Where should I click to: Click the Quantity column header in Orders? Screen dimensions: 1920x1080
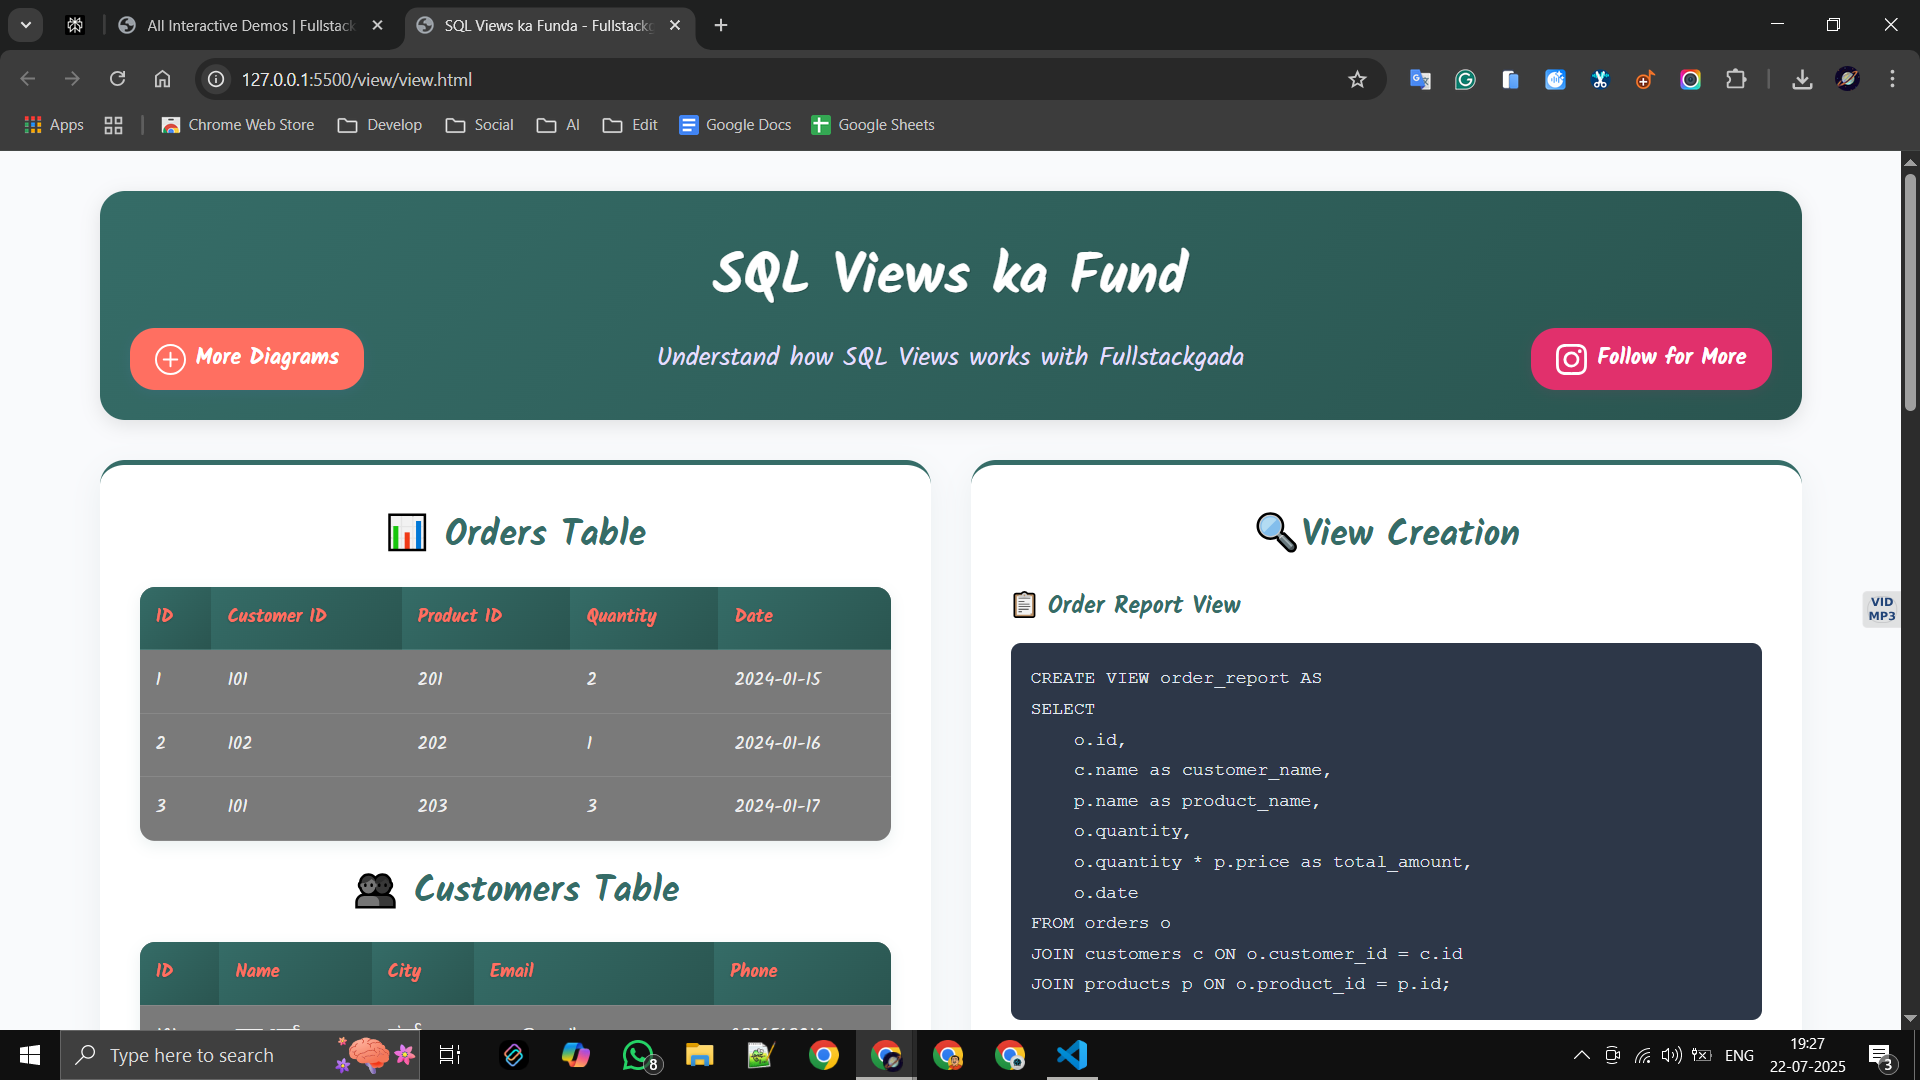[644, 616]
